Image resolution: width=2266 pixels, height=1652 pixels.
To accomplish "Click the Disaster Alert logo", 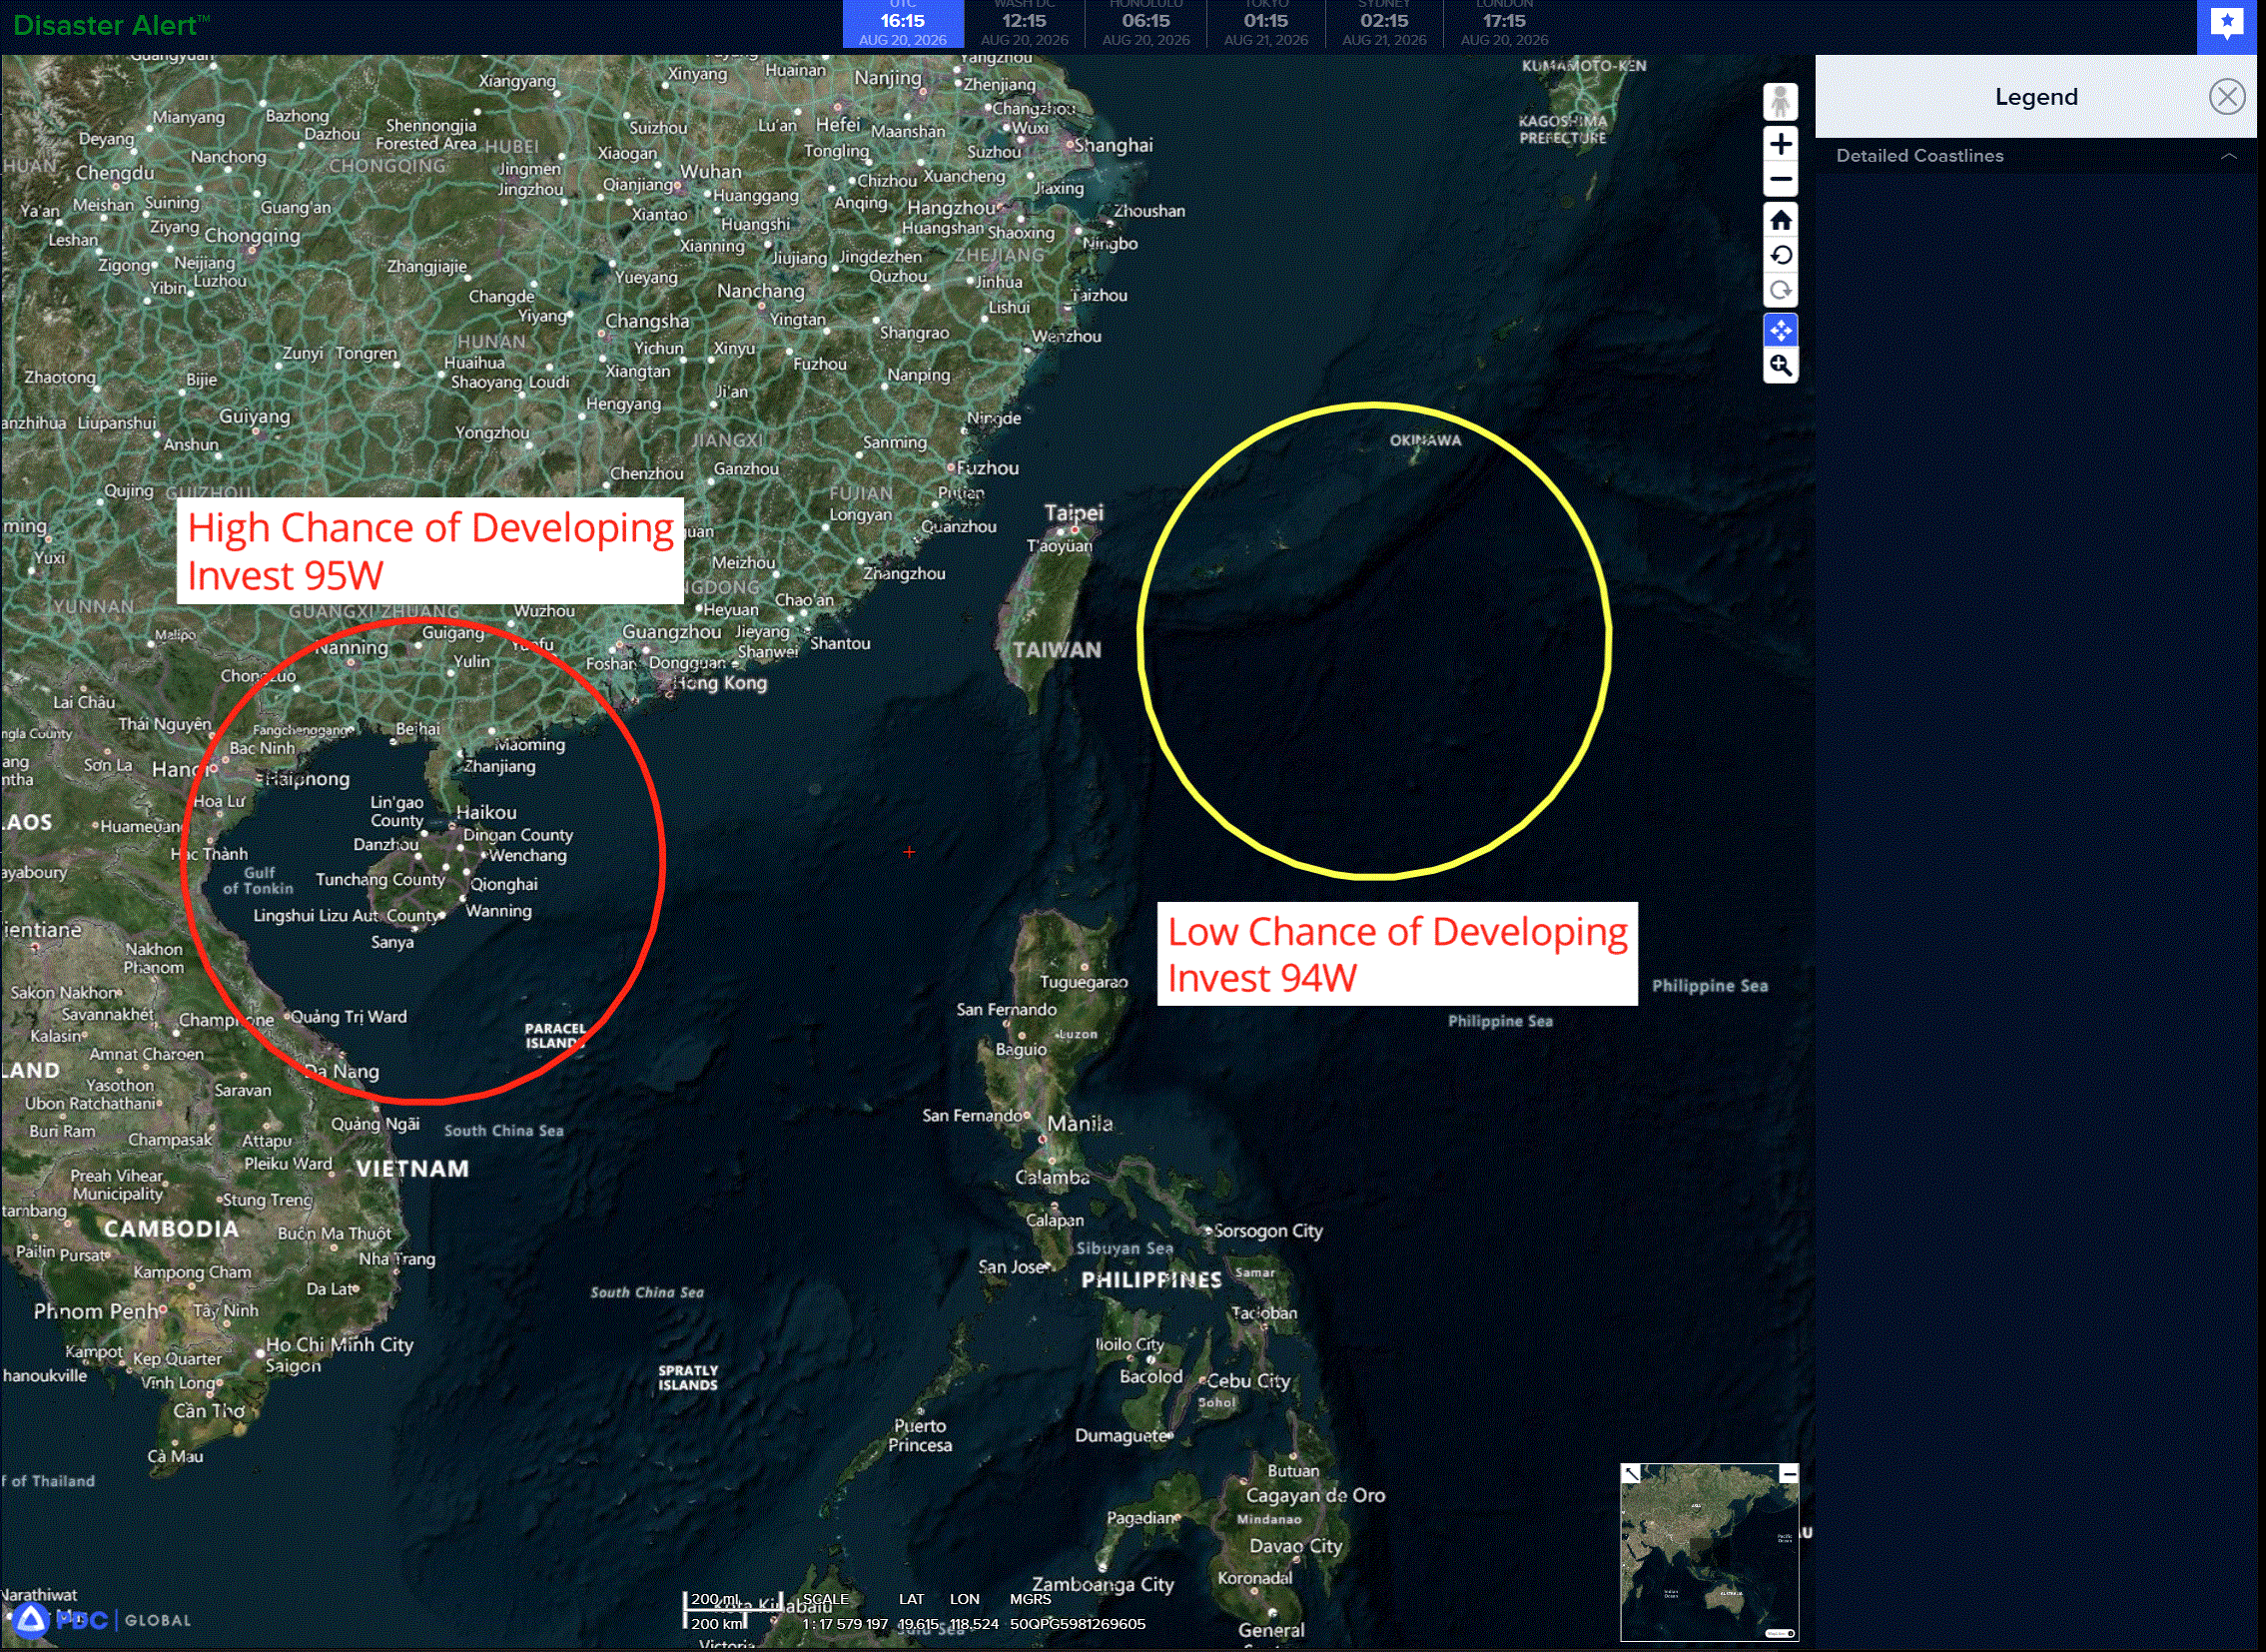I will [x=111, y=25].
